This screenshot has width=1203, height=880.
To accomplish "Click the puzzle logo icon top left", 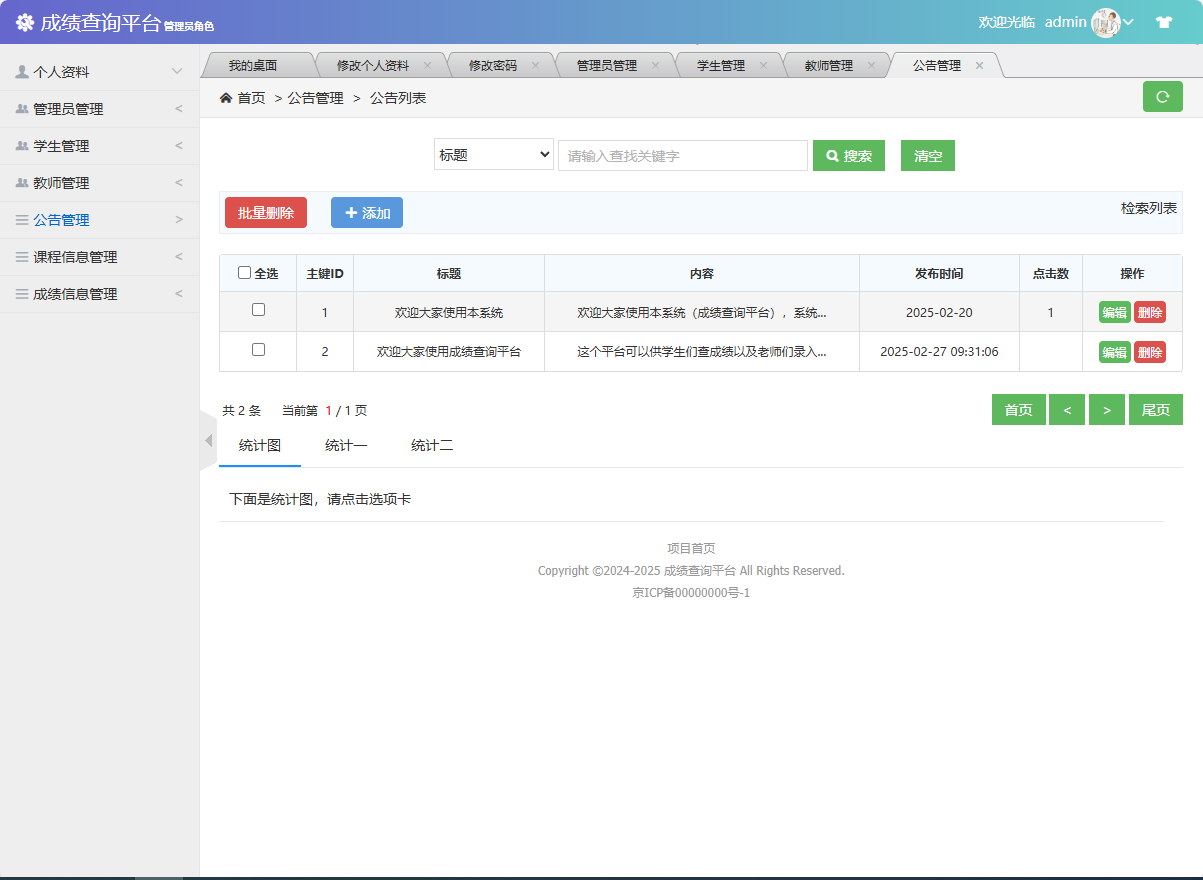I will (25, 21).
